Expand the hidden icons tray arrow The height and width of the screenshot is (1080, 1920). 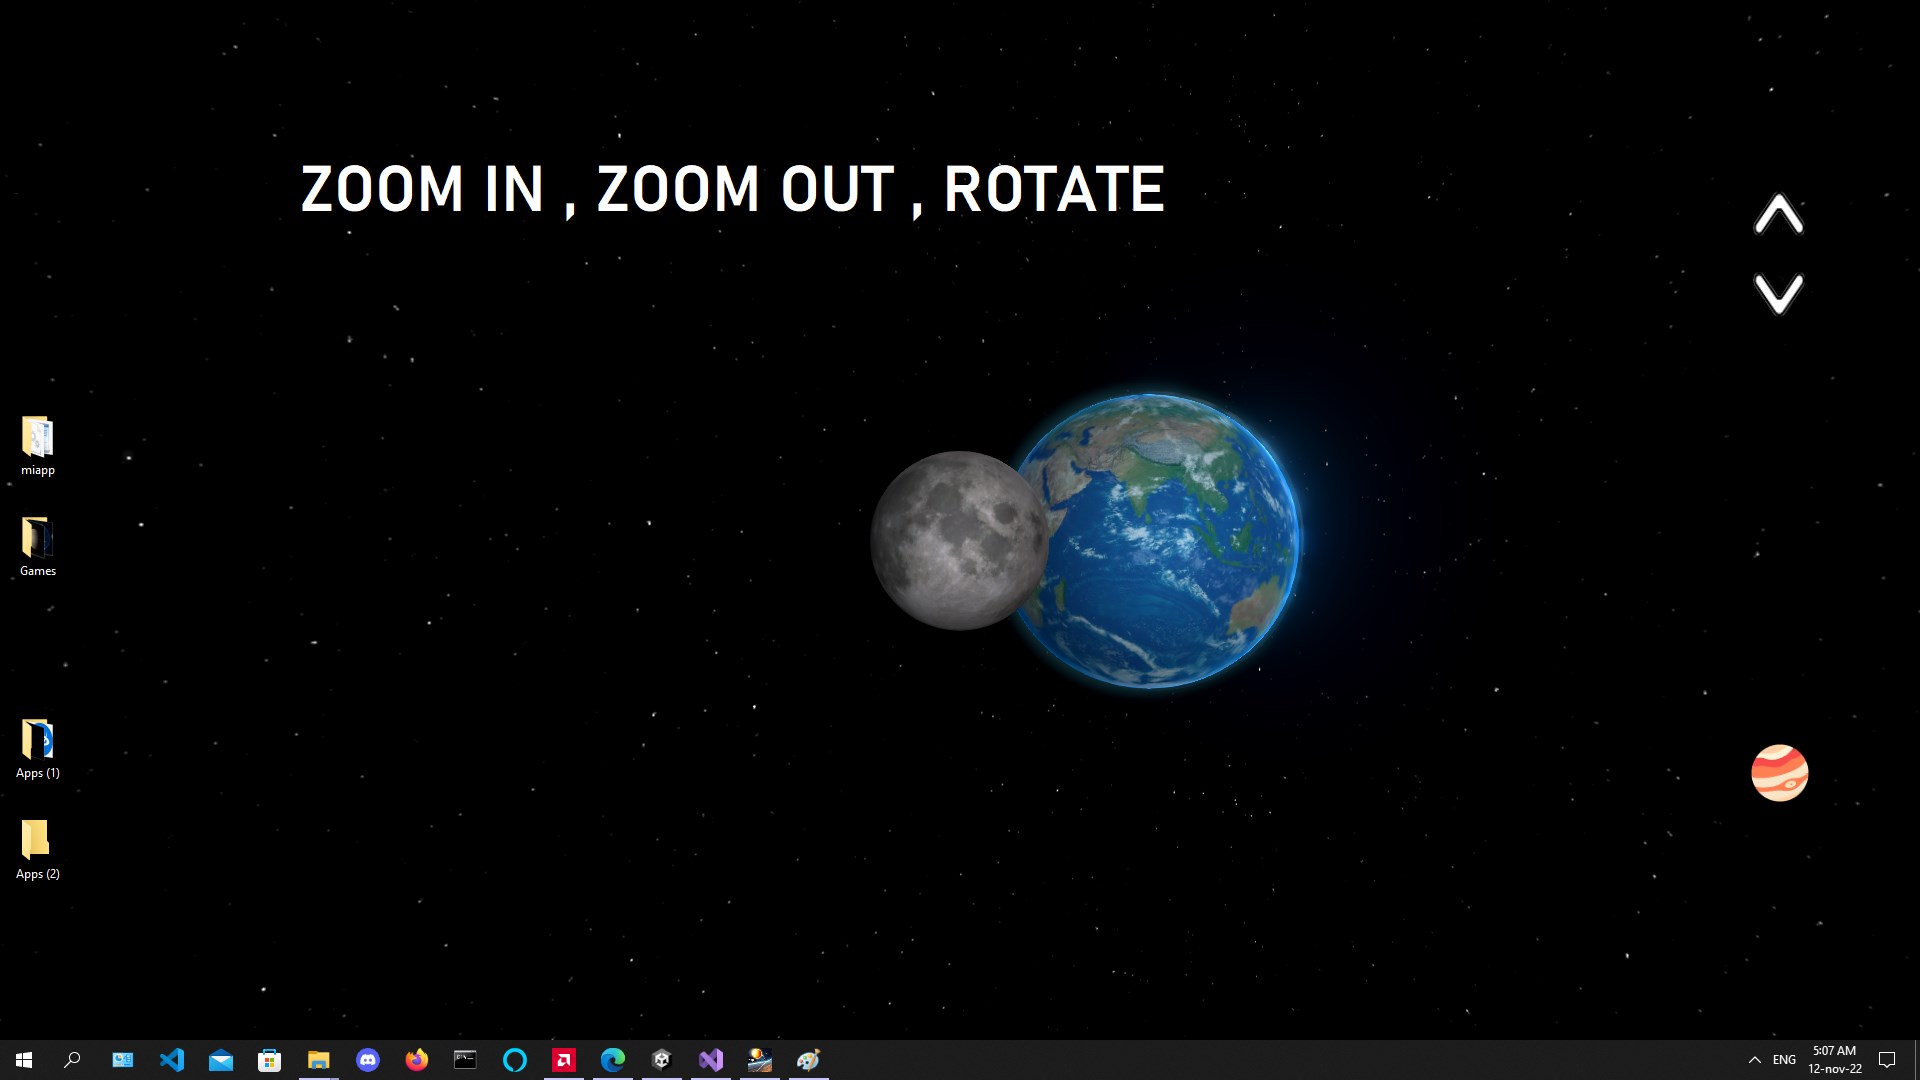point(1753,1059)
